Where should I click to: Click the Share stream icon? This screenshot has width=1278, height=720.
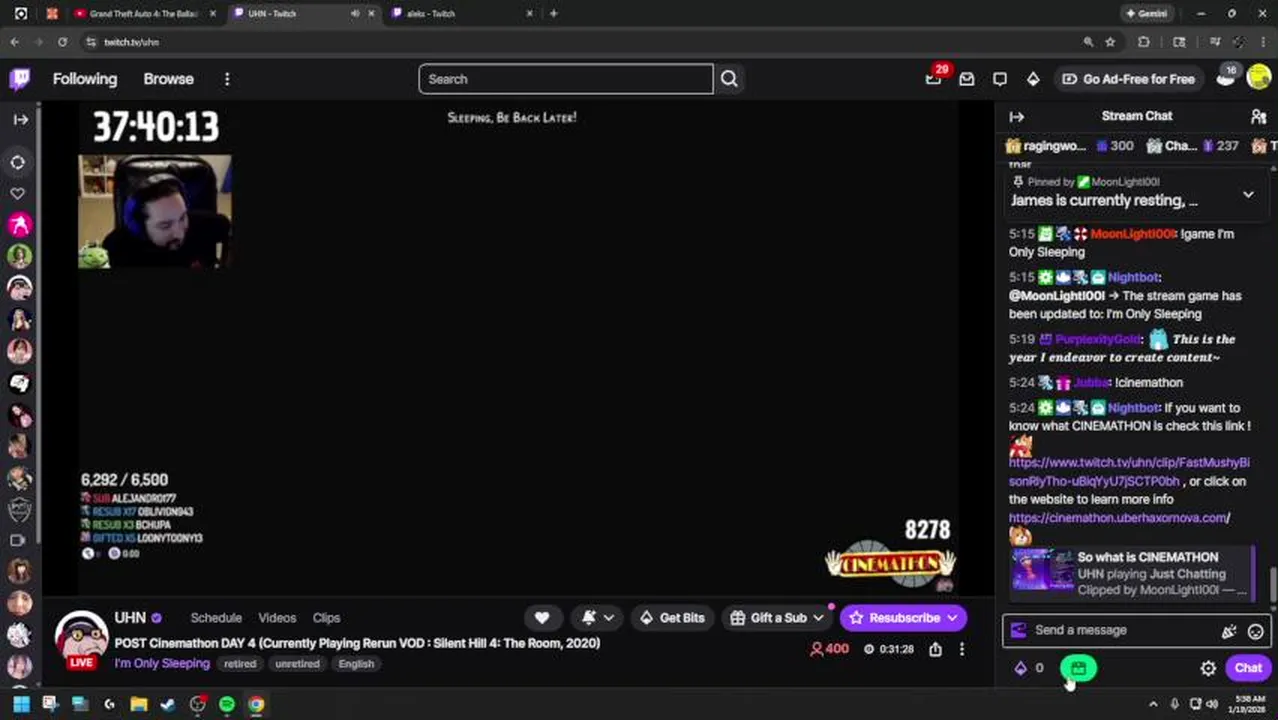935,649
